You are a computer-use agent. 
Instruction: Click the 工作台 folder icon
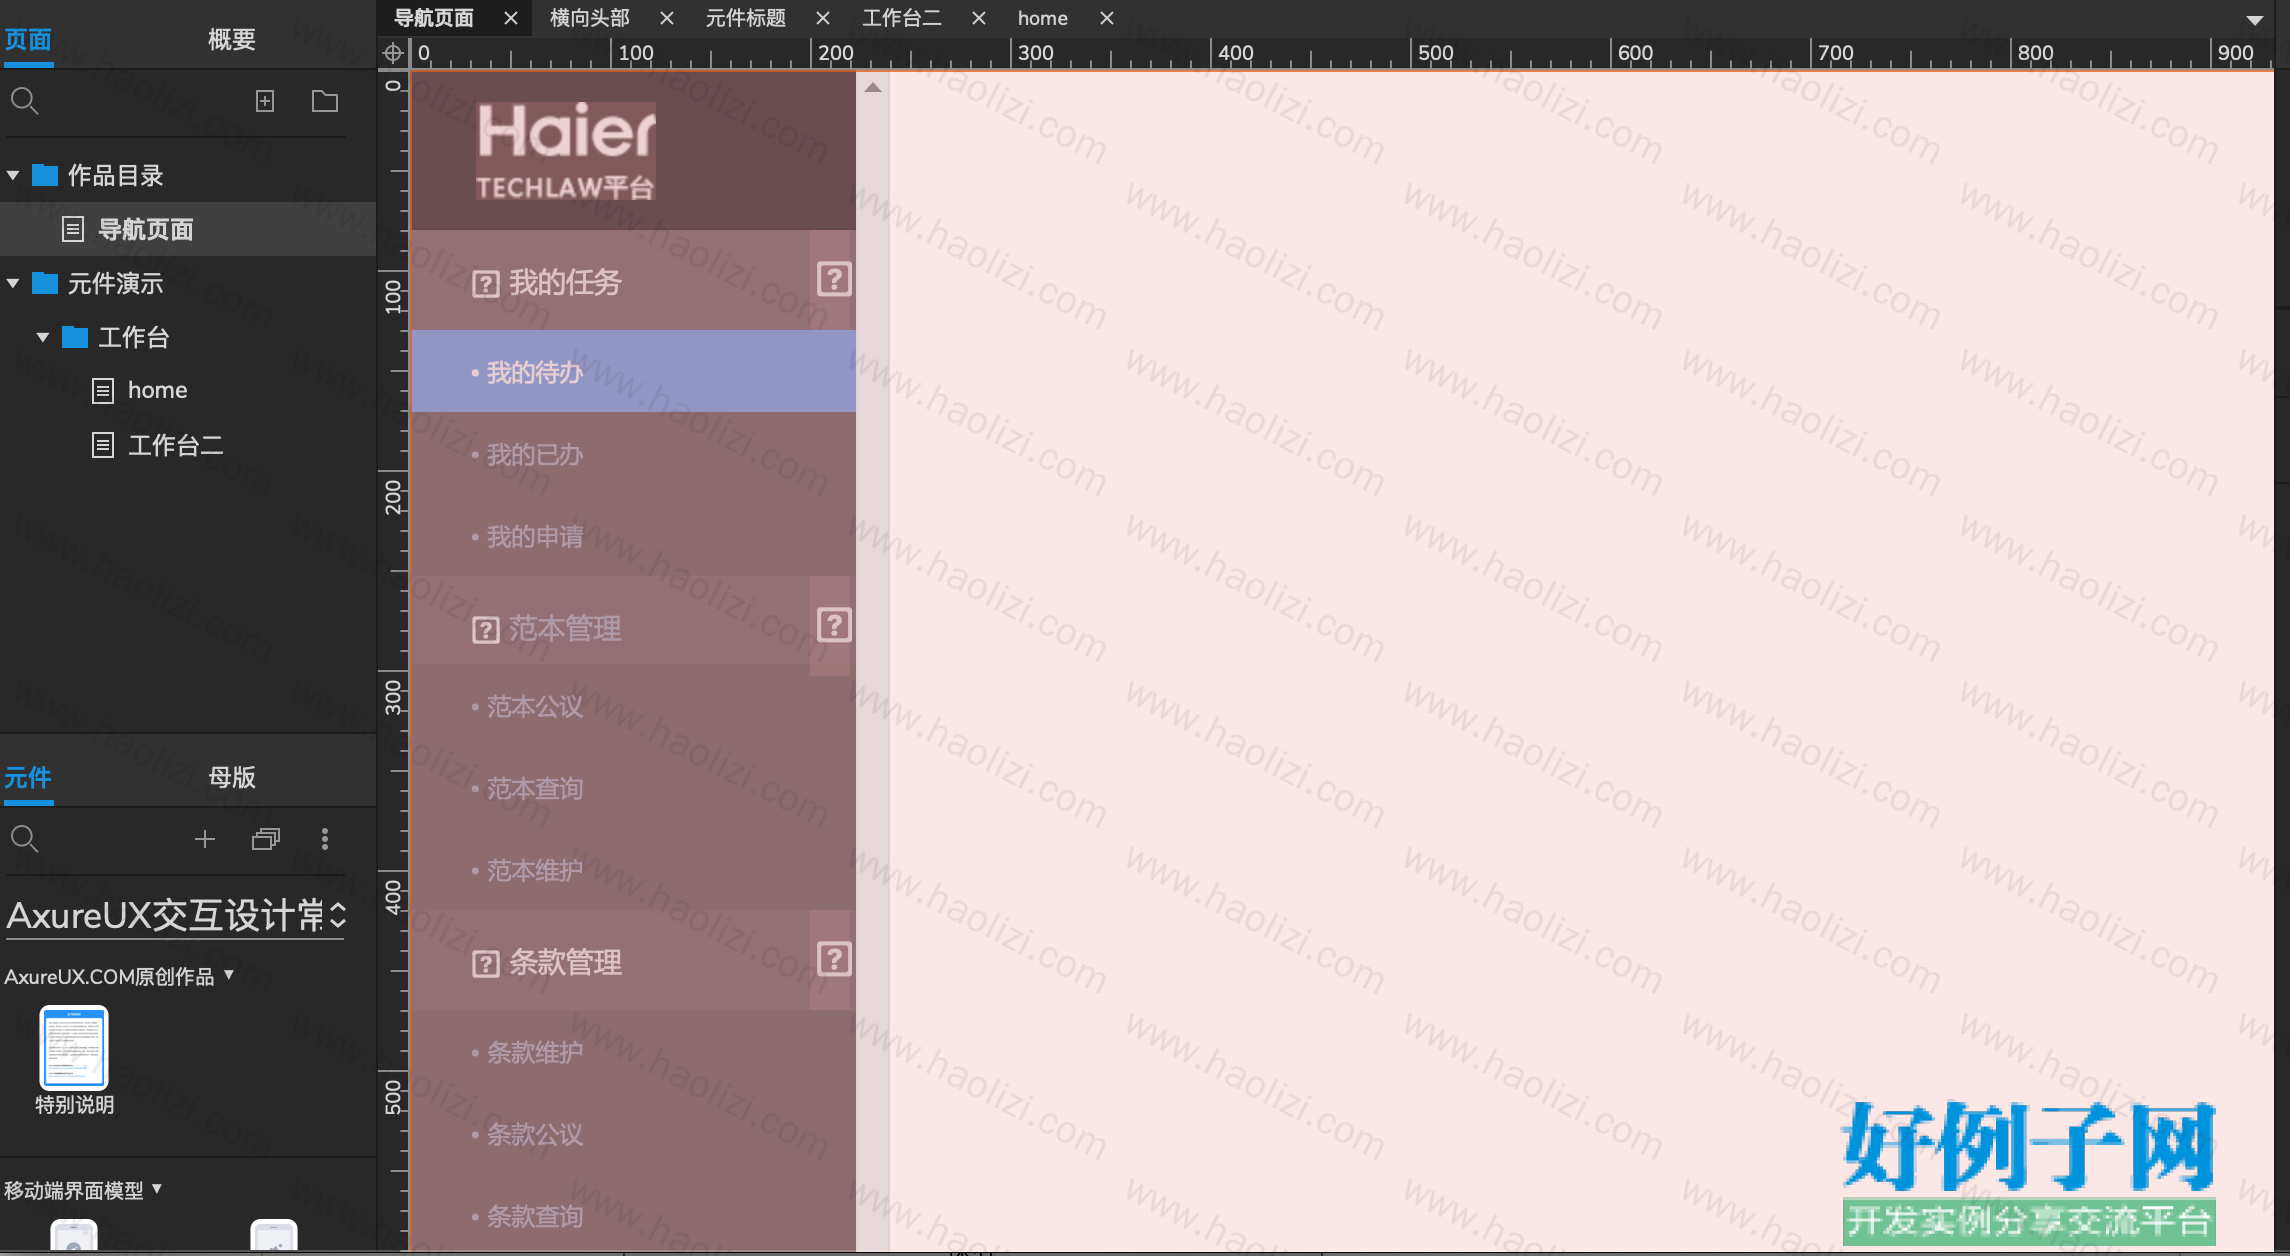tap(75, 337)
